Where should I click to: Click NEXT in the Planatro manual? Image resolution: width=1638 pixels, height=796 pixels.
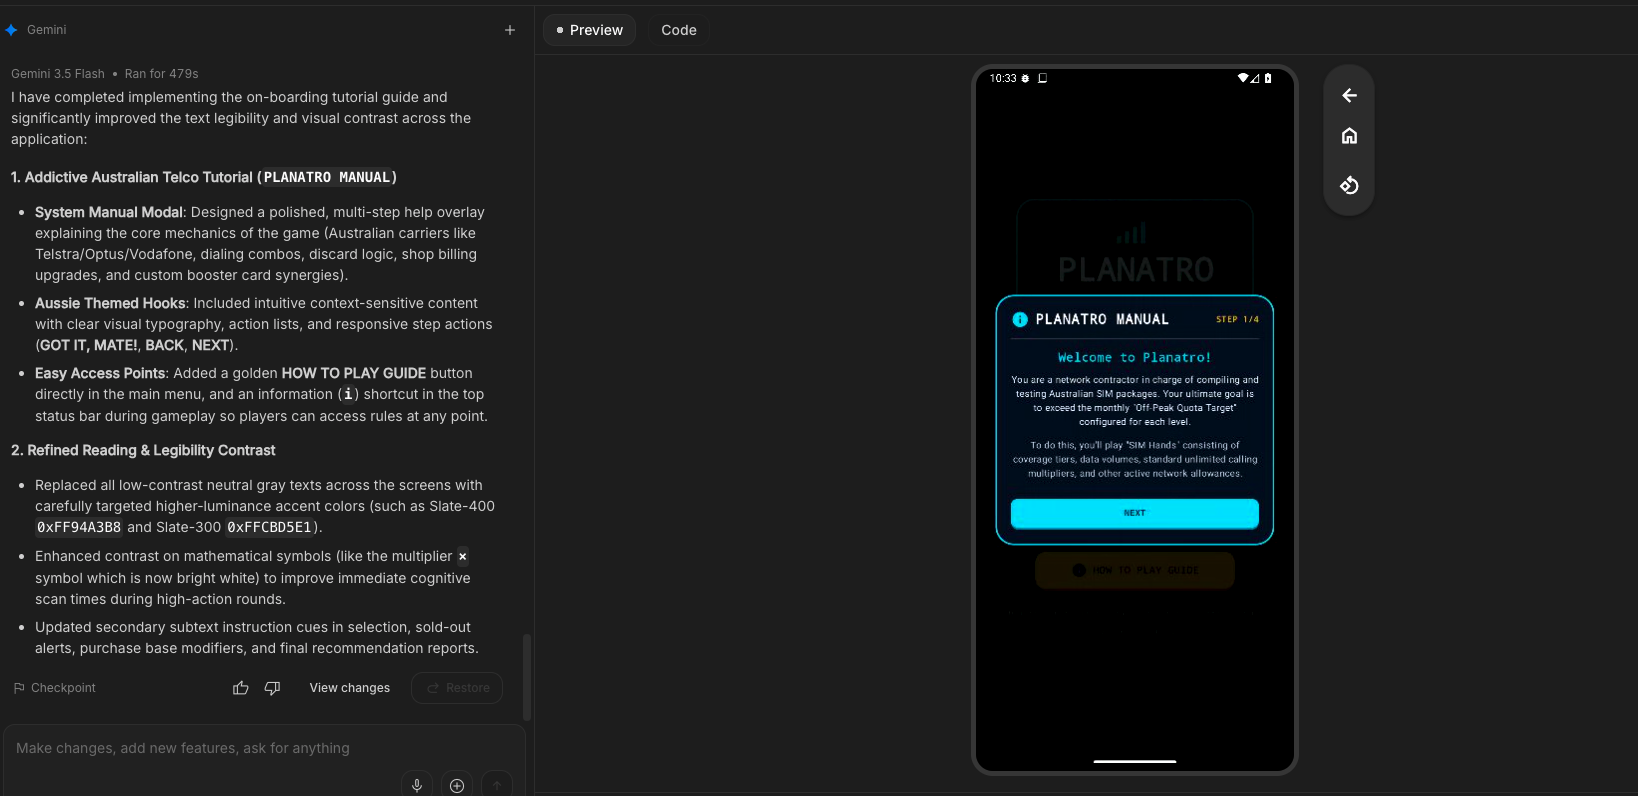click(1135, 513)
